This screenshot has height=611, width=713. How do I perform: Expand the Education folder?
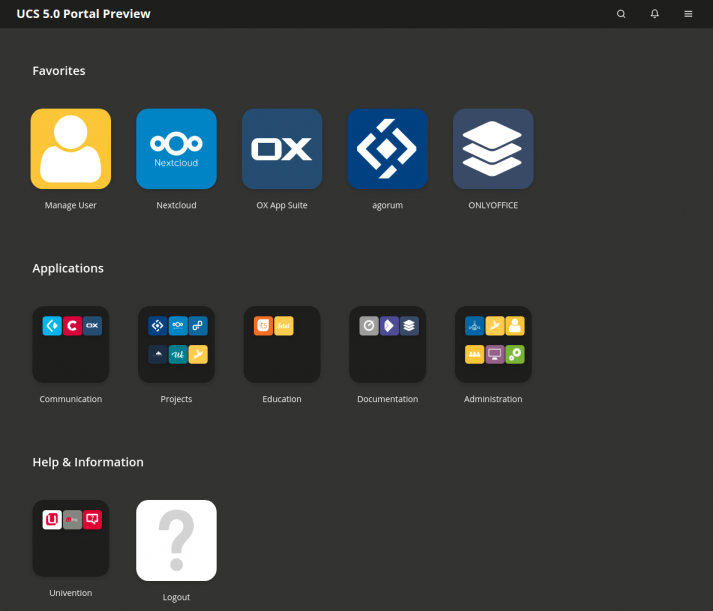282,344
